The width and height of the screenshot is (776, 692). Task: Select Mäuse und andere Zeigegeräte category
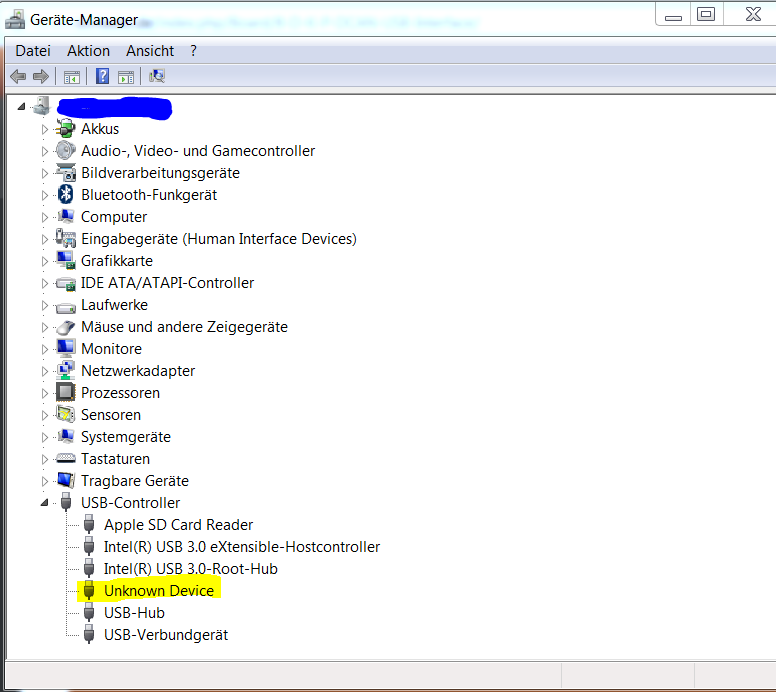[184, 327]
